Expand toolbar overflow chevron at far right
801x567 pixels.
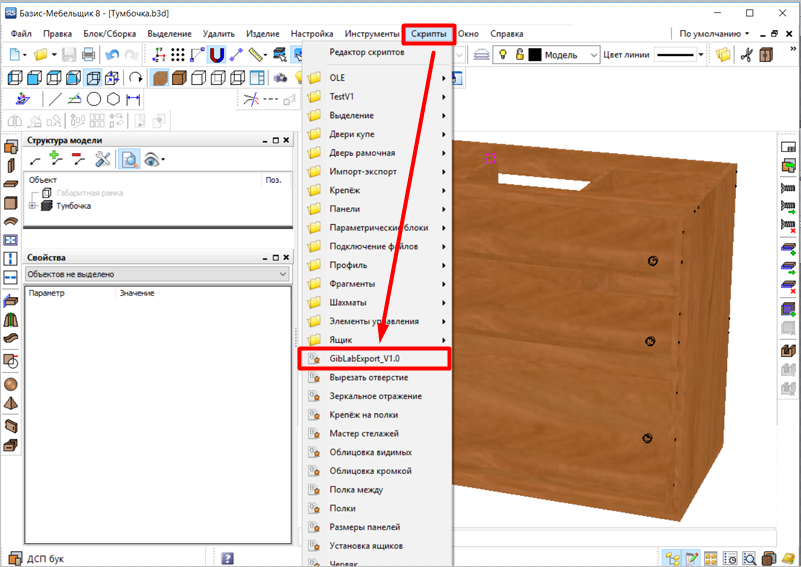[x=793, y=49]
